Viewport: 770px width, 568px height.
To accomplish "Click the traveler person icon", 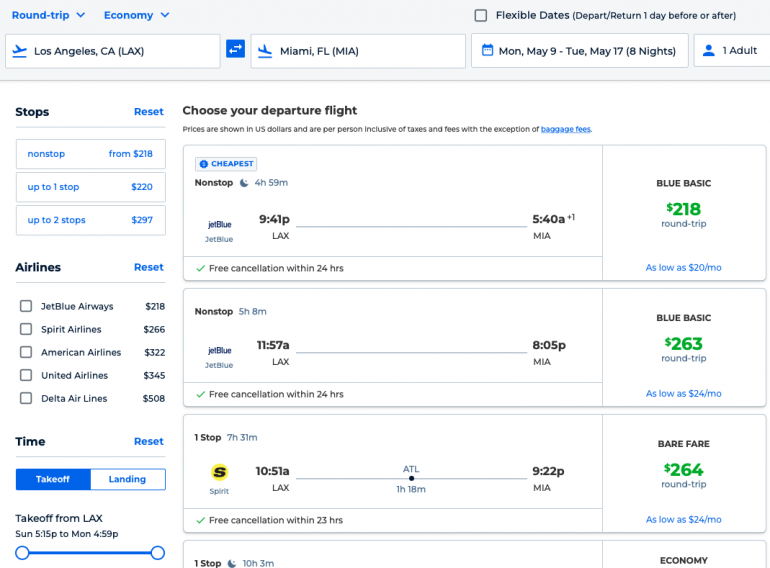I will 709,50.
